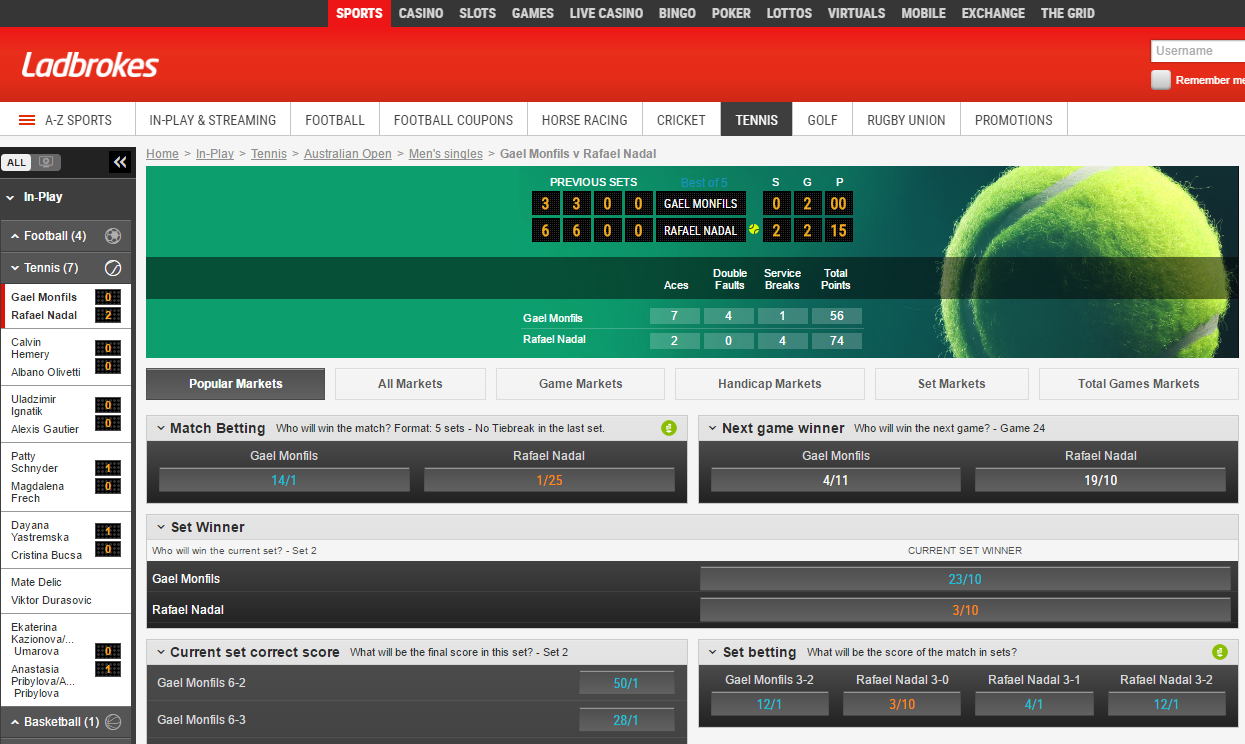
Task: Expand the Football (4) sidebar group
Action: (16, 237)
